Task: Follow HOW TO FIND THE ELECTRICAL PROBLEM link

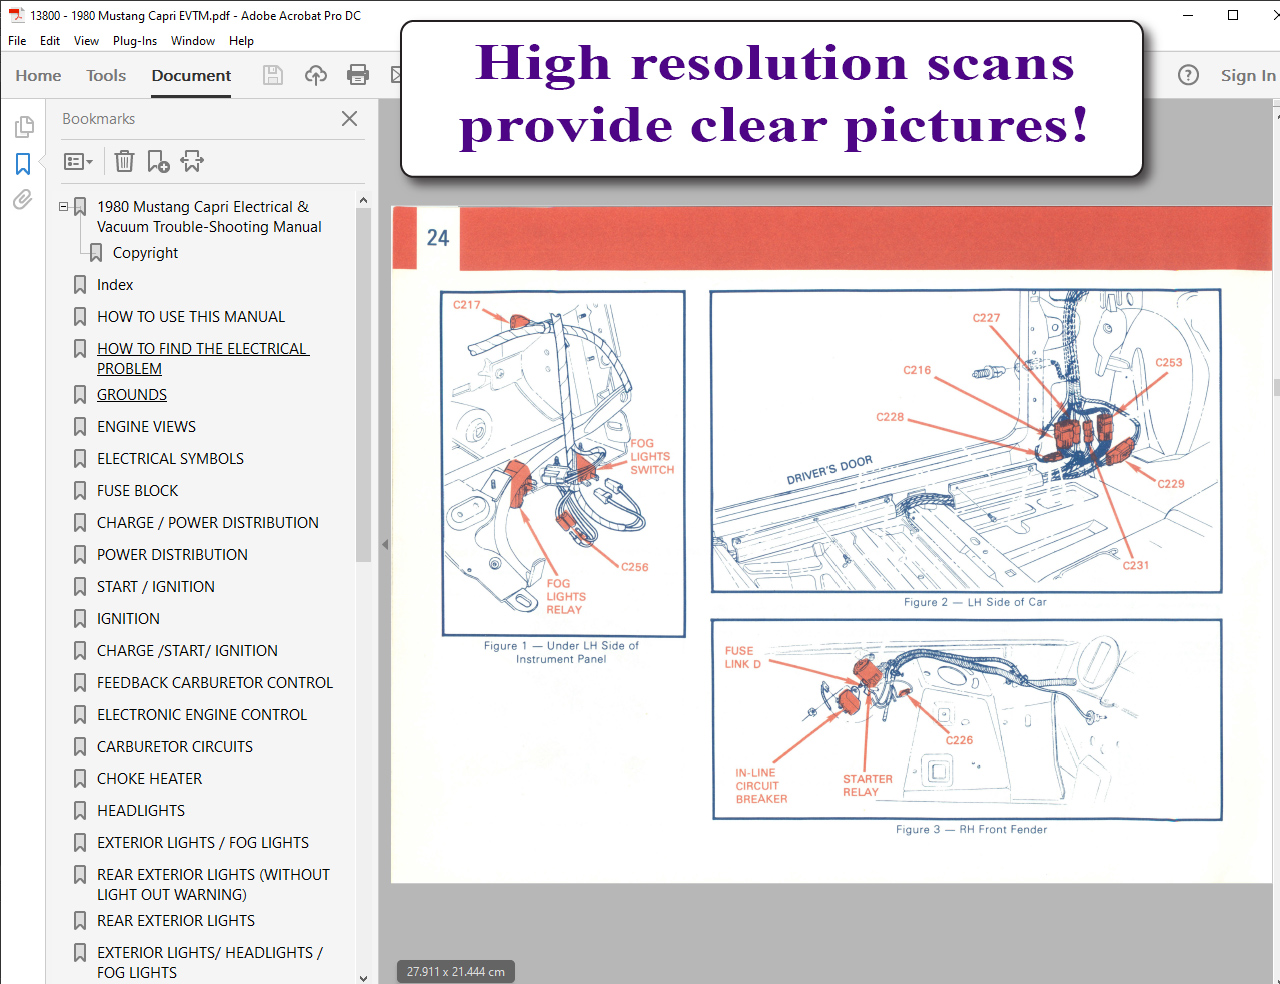Action: click(x=203, y=358)
